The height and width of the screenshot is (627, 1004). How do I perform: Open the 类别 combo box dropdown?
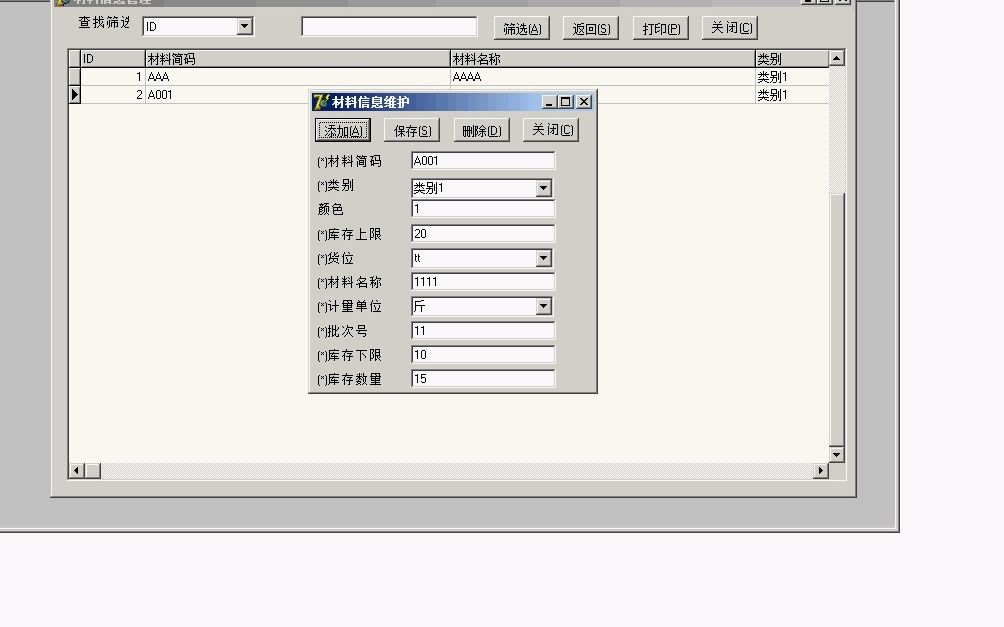(544, 187)
